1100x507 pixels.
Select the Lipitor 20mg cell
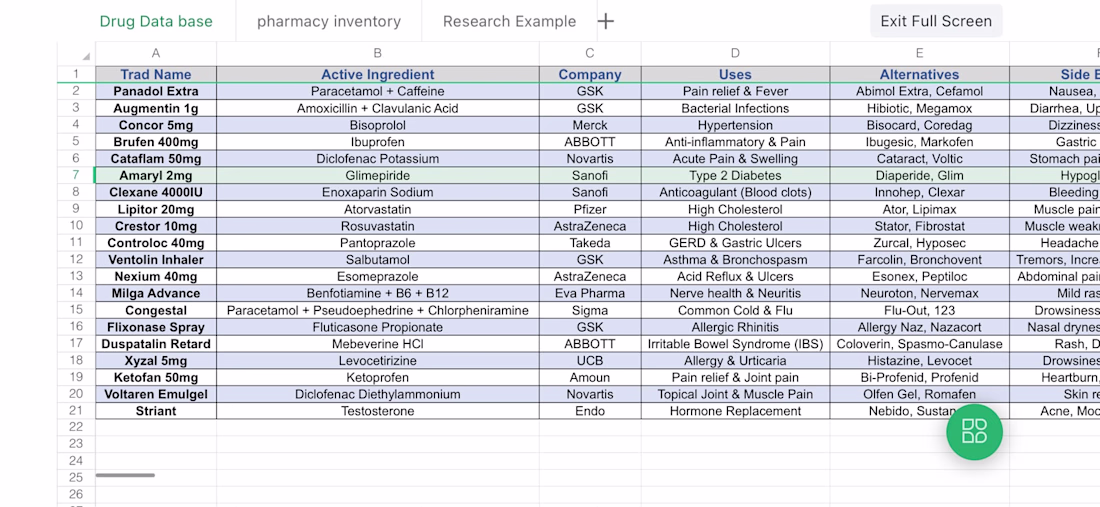pos(156,209)
